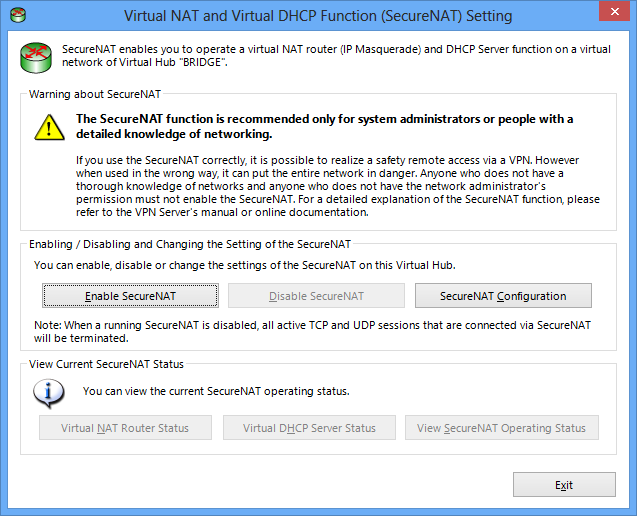Viewport: 637px width, 516px height.
Task: Click the 'Warning about SecureNAT' group label
Action: point(95,94)
